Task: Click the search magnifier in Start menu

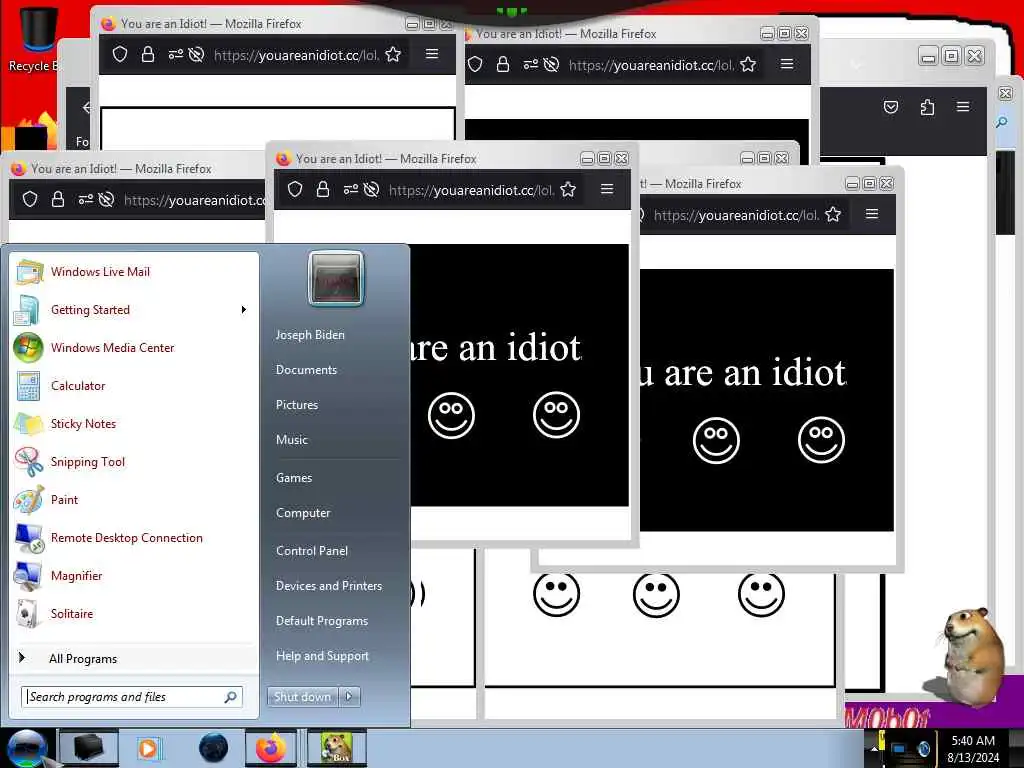Action: (231, 697)
